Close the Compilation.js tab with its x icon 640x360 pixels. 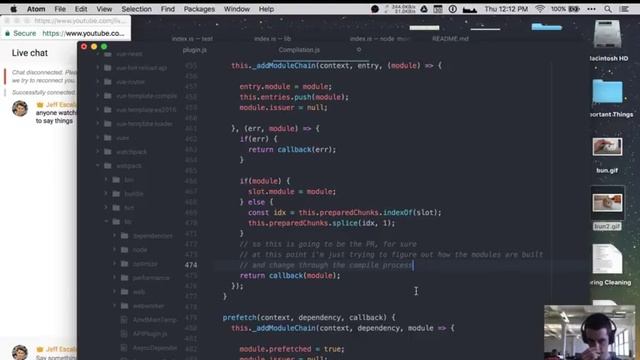pyautogui.click(x=359, y=50)
